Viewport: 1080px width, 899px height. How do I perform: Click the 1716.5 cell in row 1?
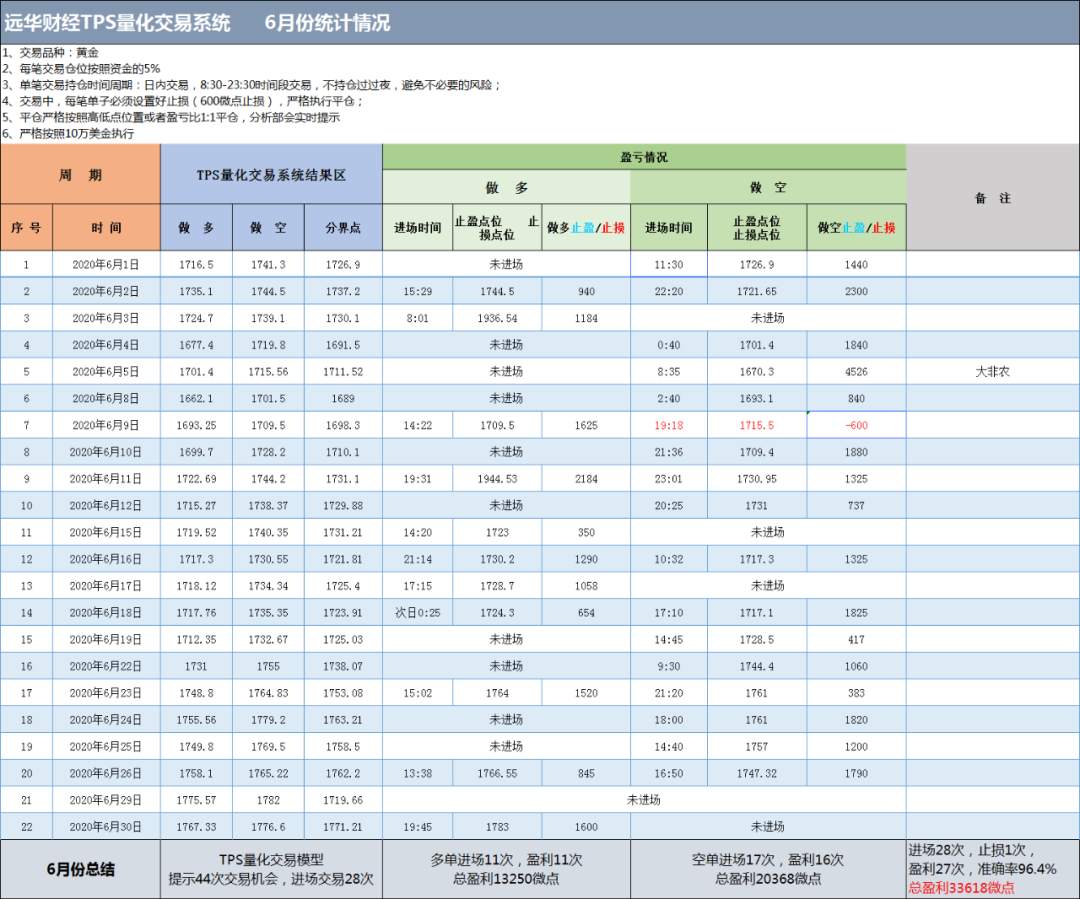(x=196, y=265)
